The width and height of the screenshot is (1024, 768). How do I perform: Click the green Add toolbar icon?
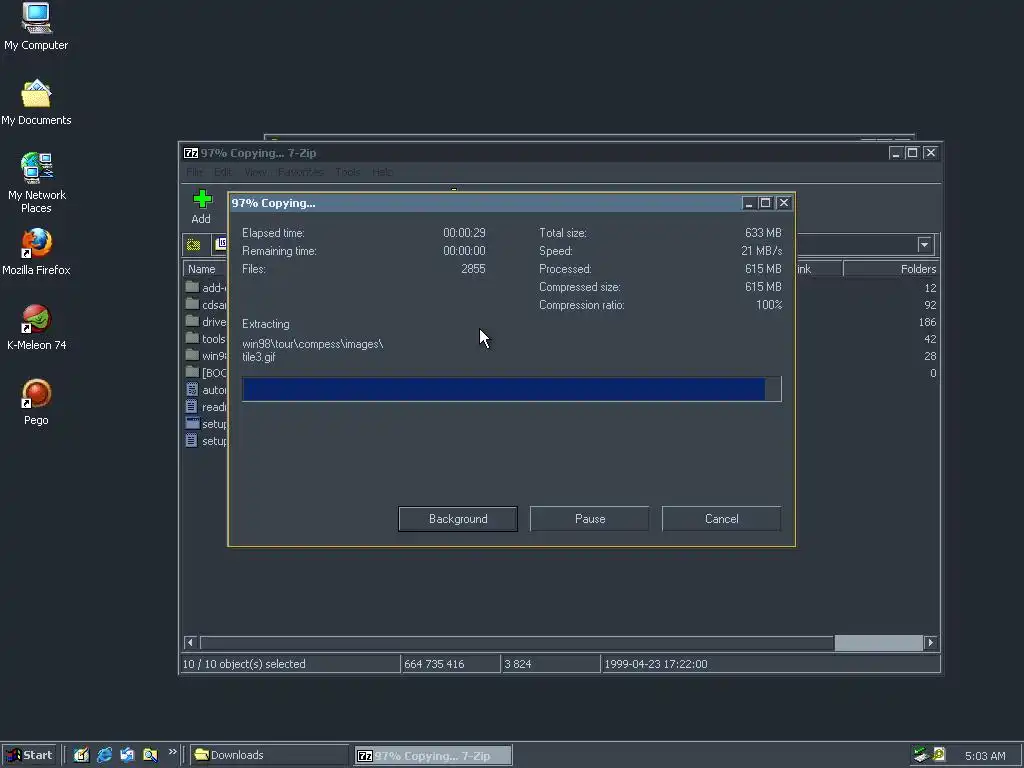(202, 199)
